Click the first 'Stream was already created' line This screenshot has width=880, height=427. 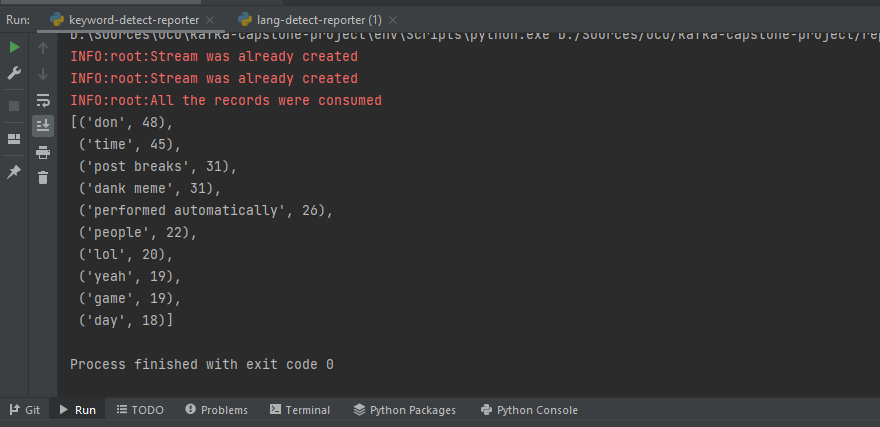[x=214, y=57]
